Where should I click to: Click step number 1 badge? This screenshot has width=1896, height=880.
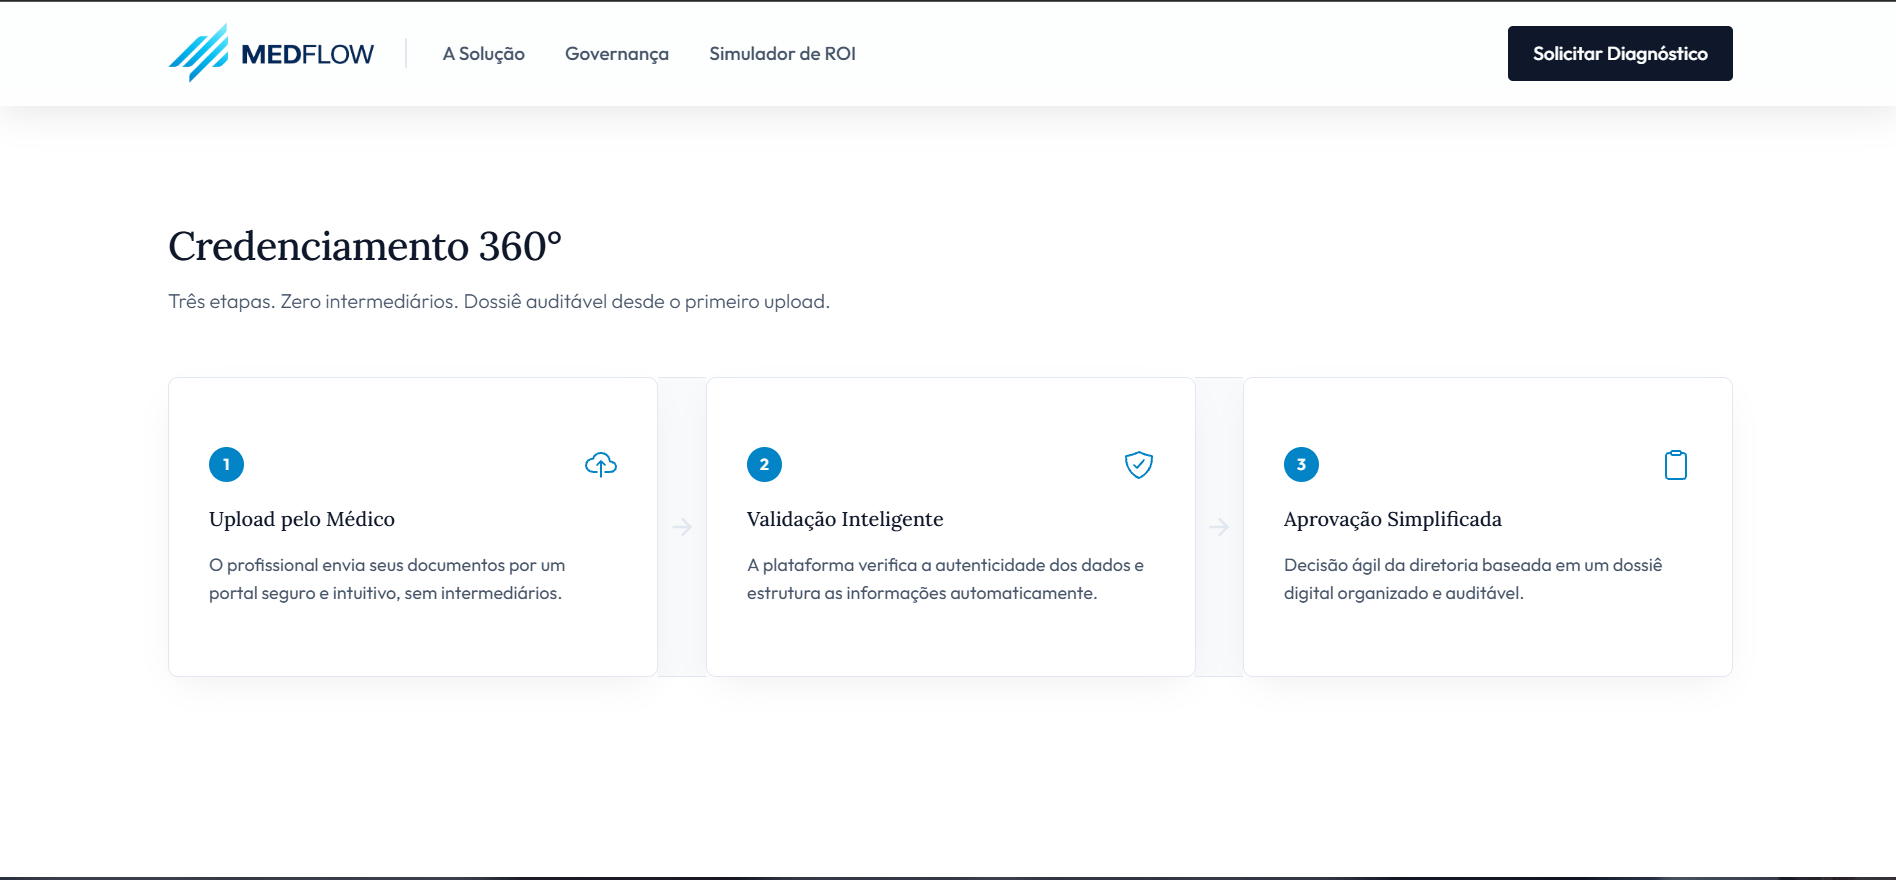pyautogui.click(x=226, y=464)
